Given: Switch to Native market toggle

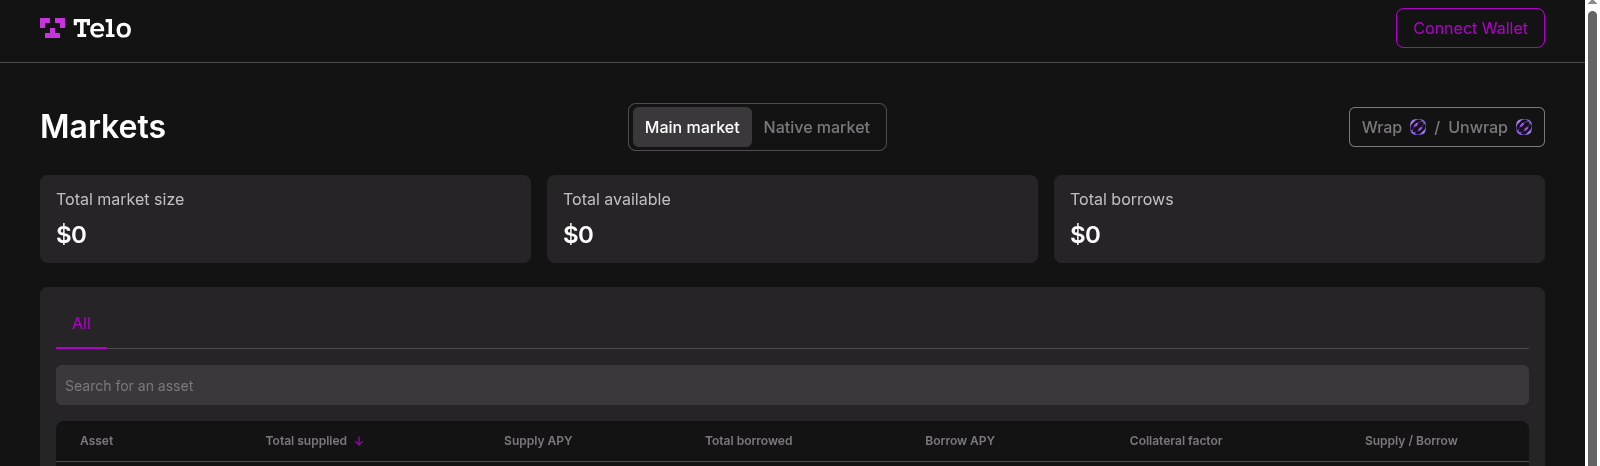Looking at the screenshot, I should pyautogui.click(x=816, y=127).
